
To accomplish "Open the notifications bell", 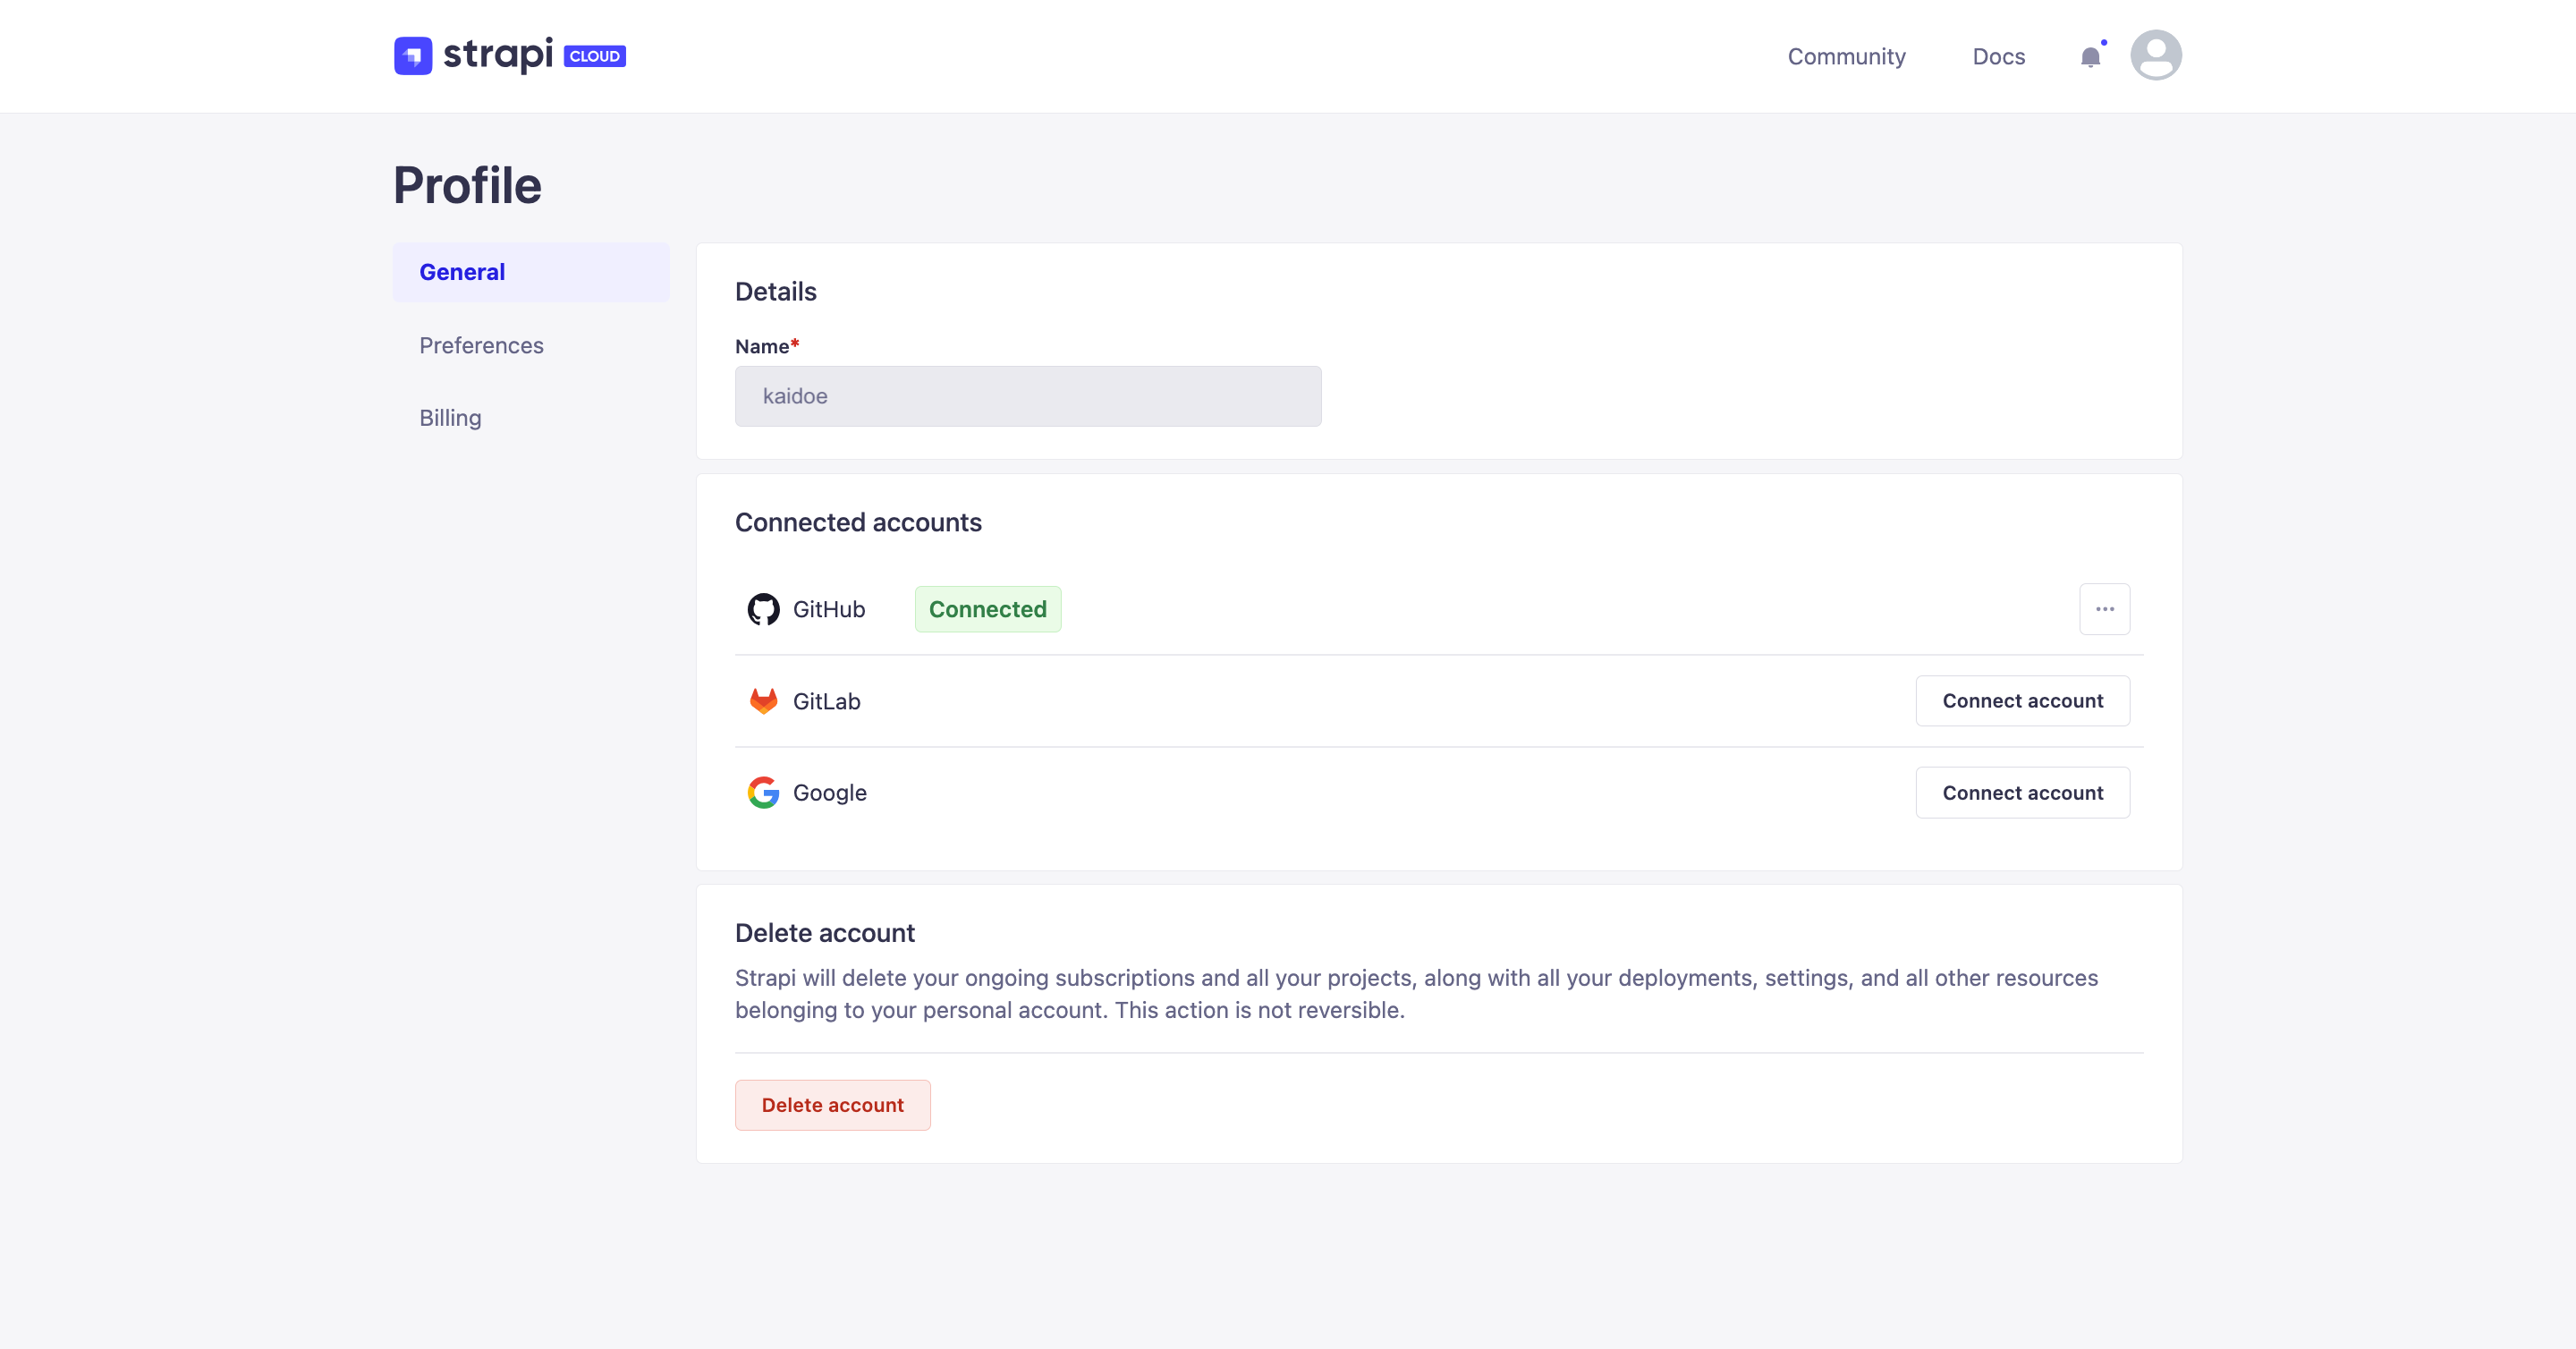I will point(2091,56).
